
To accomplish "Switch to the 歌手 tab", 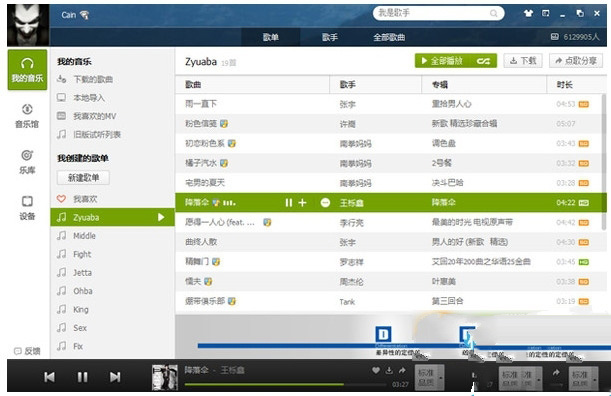I will 330,37.
